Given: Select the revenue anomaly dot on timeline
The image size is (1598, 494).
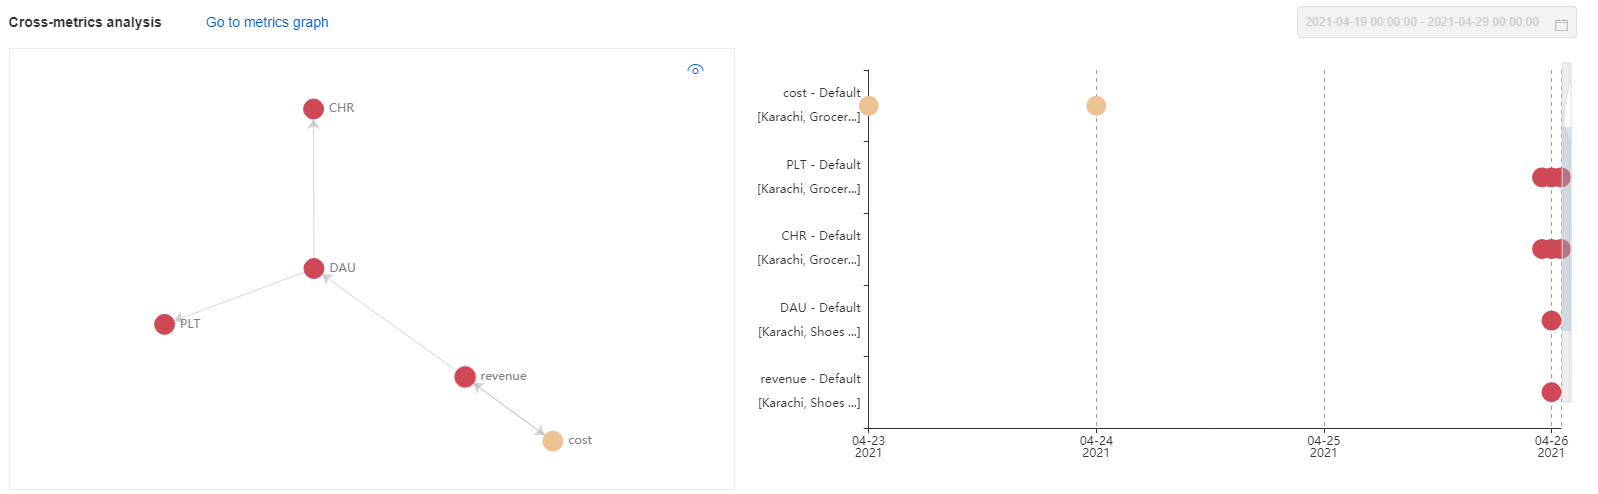Looking at the screenshot, I should (x=1551, y=392).
